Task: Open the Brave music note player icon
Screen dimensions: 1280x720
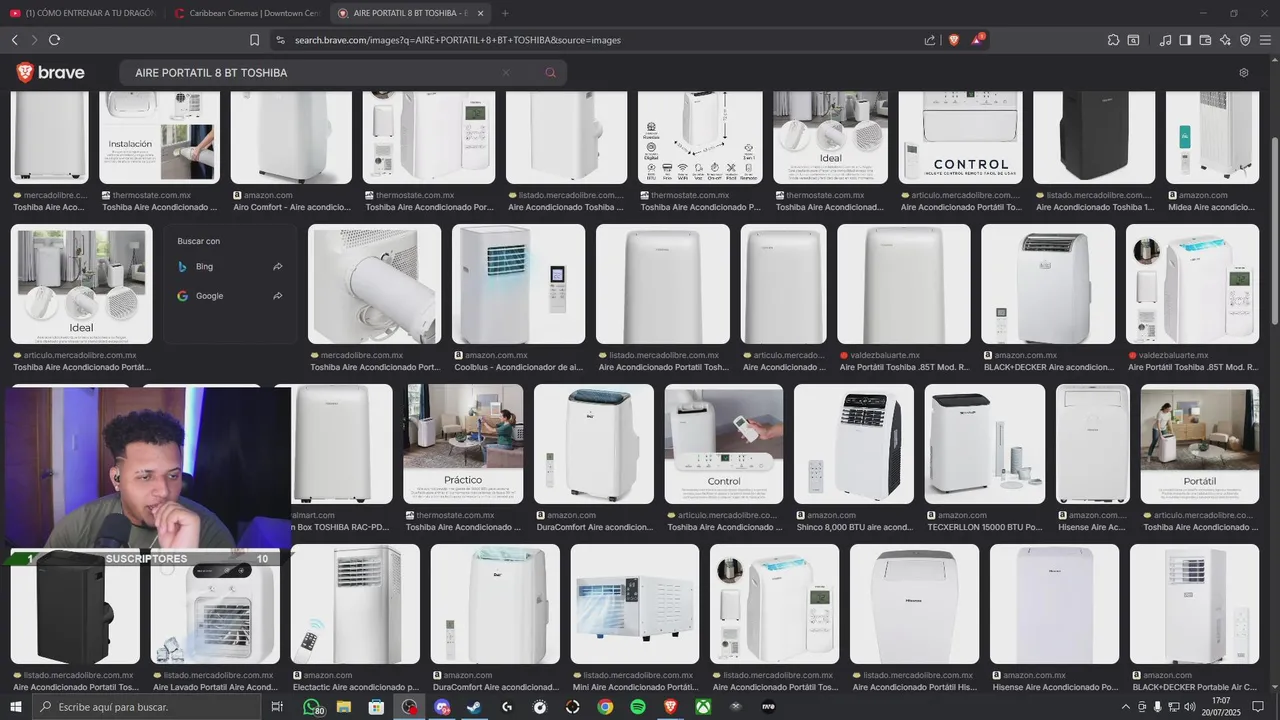Action: (x=1165, y=40)
